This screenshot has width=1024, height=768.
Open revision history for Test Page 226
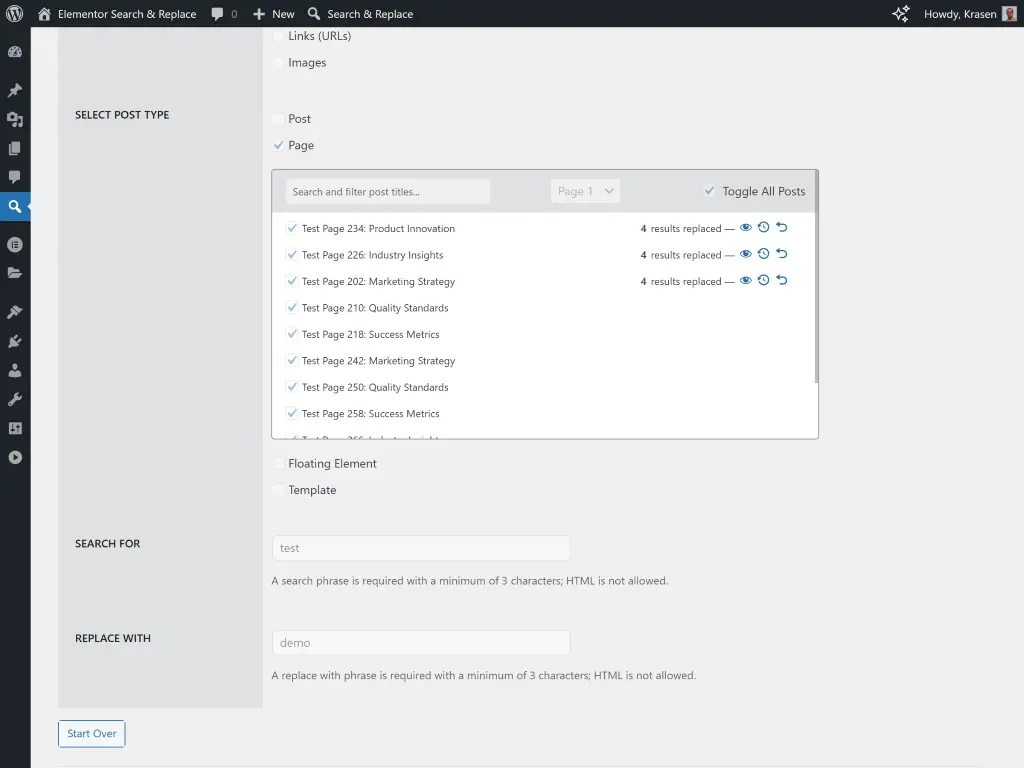[x=763, y=254]
